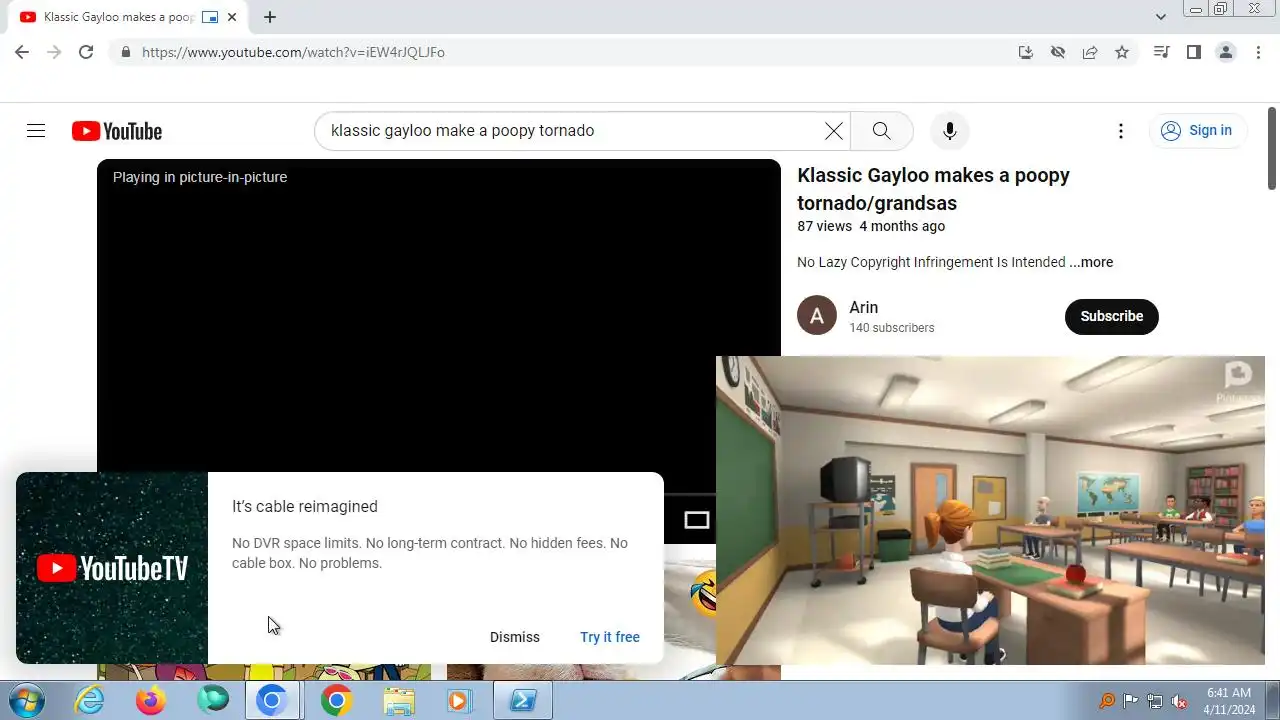The width and height of the screenshot is (1280, 720).
Task: Open a new browser tab
Action: [x=270, y=17]
